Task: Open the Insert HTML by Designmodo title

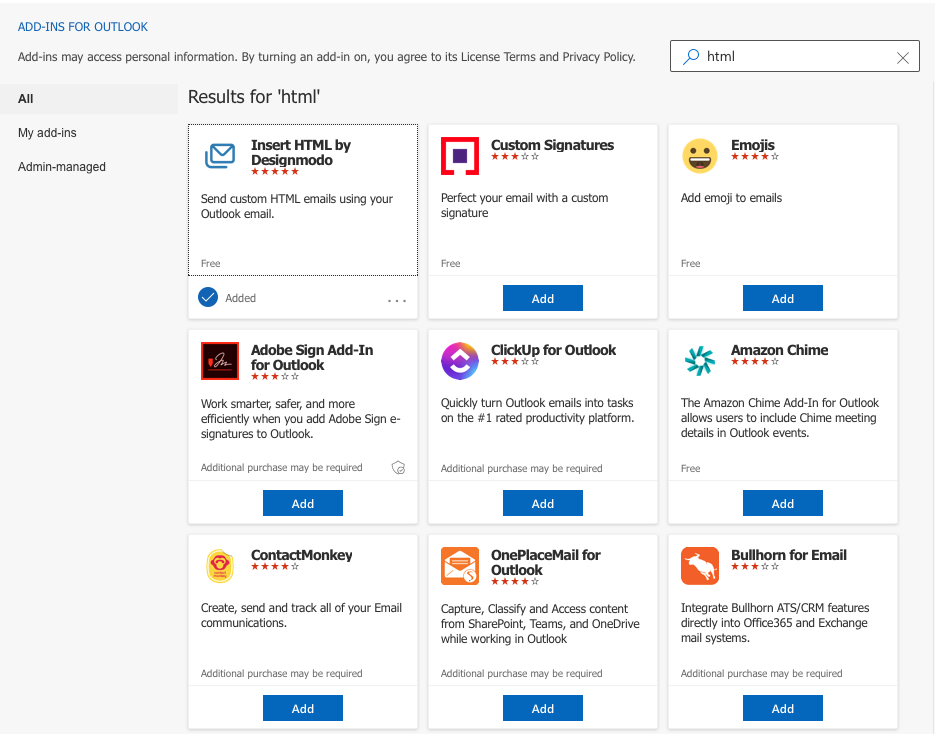Action: pos(301,153)
